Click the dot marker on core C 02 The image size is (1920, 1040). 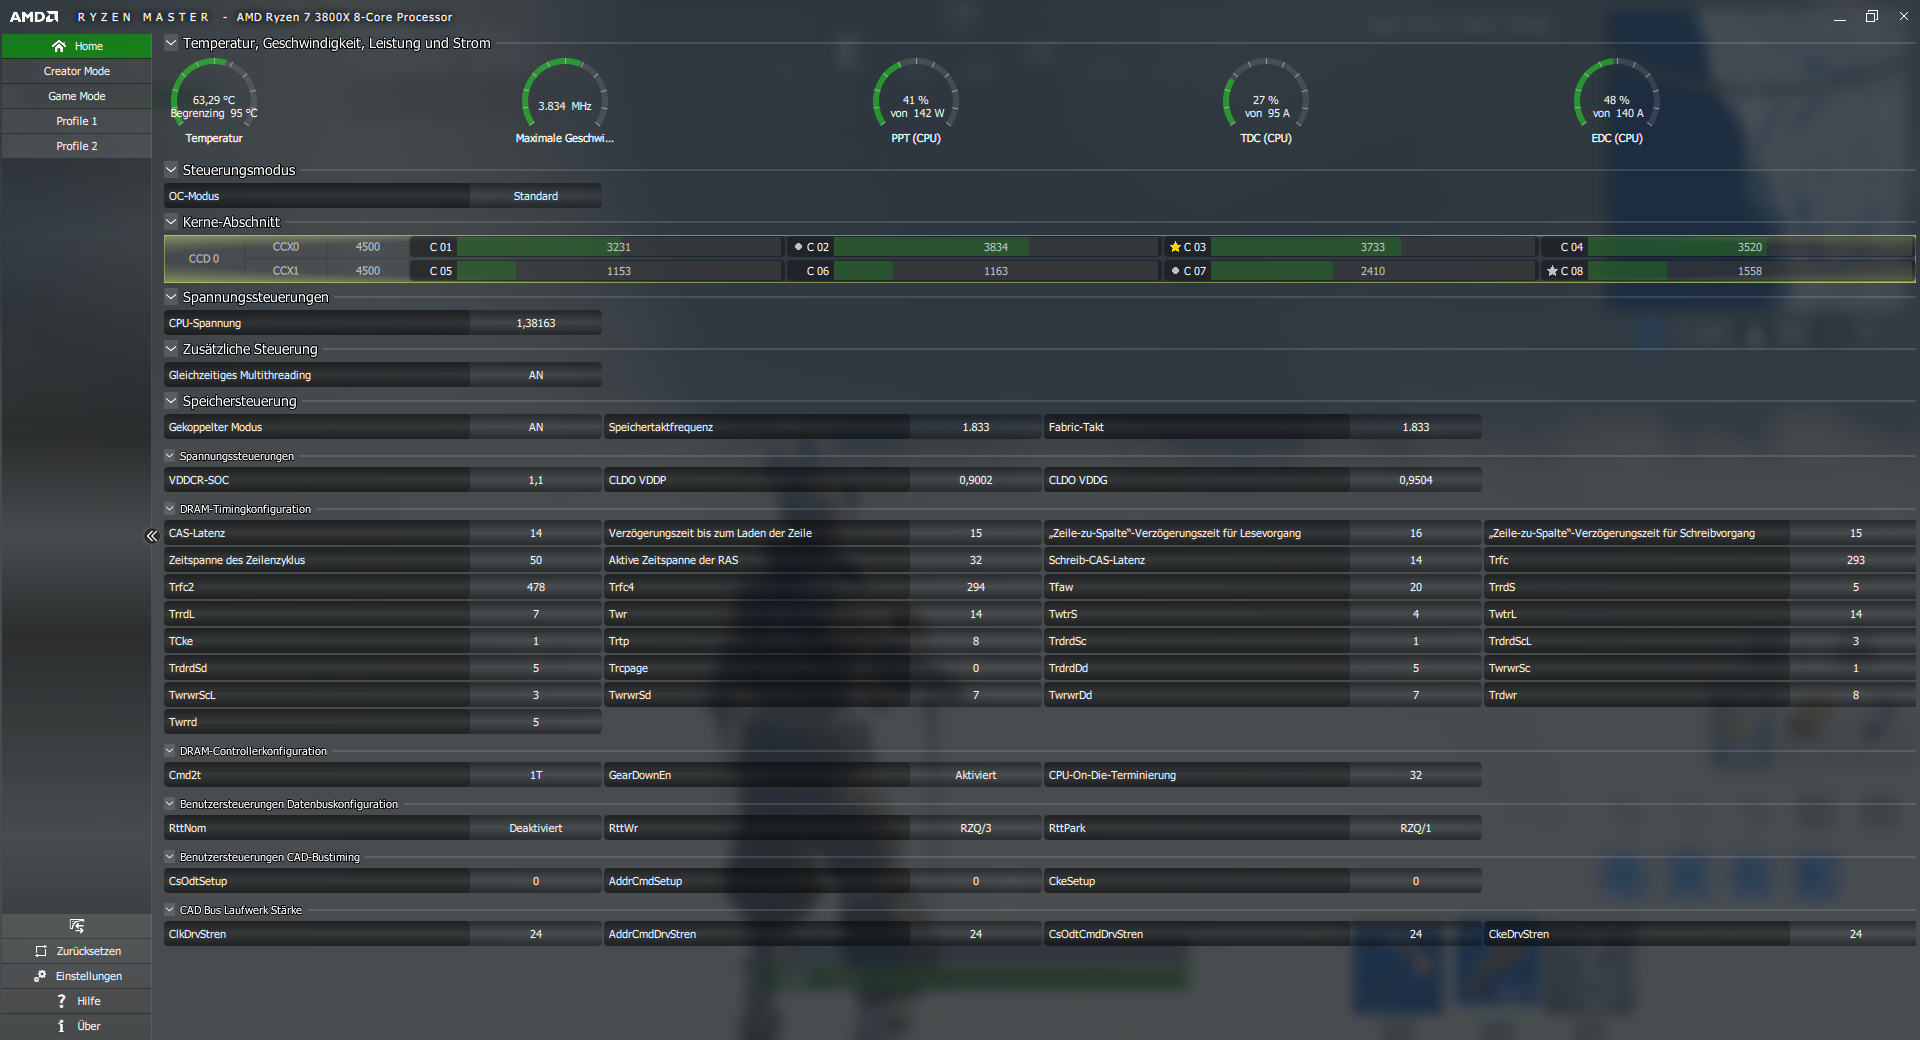tap(798, 247)
